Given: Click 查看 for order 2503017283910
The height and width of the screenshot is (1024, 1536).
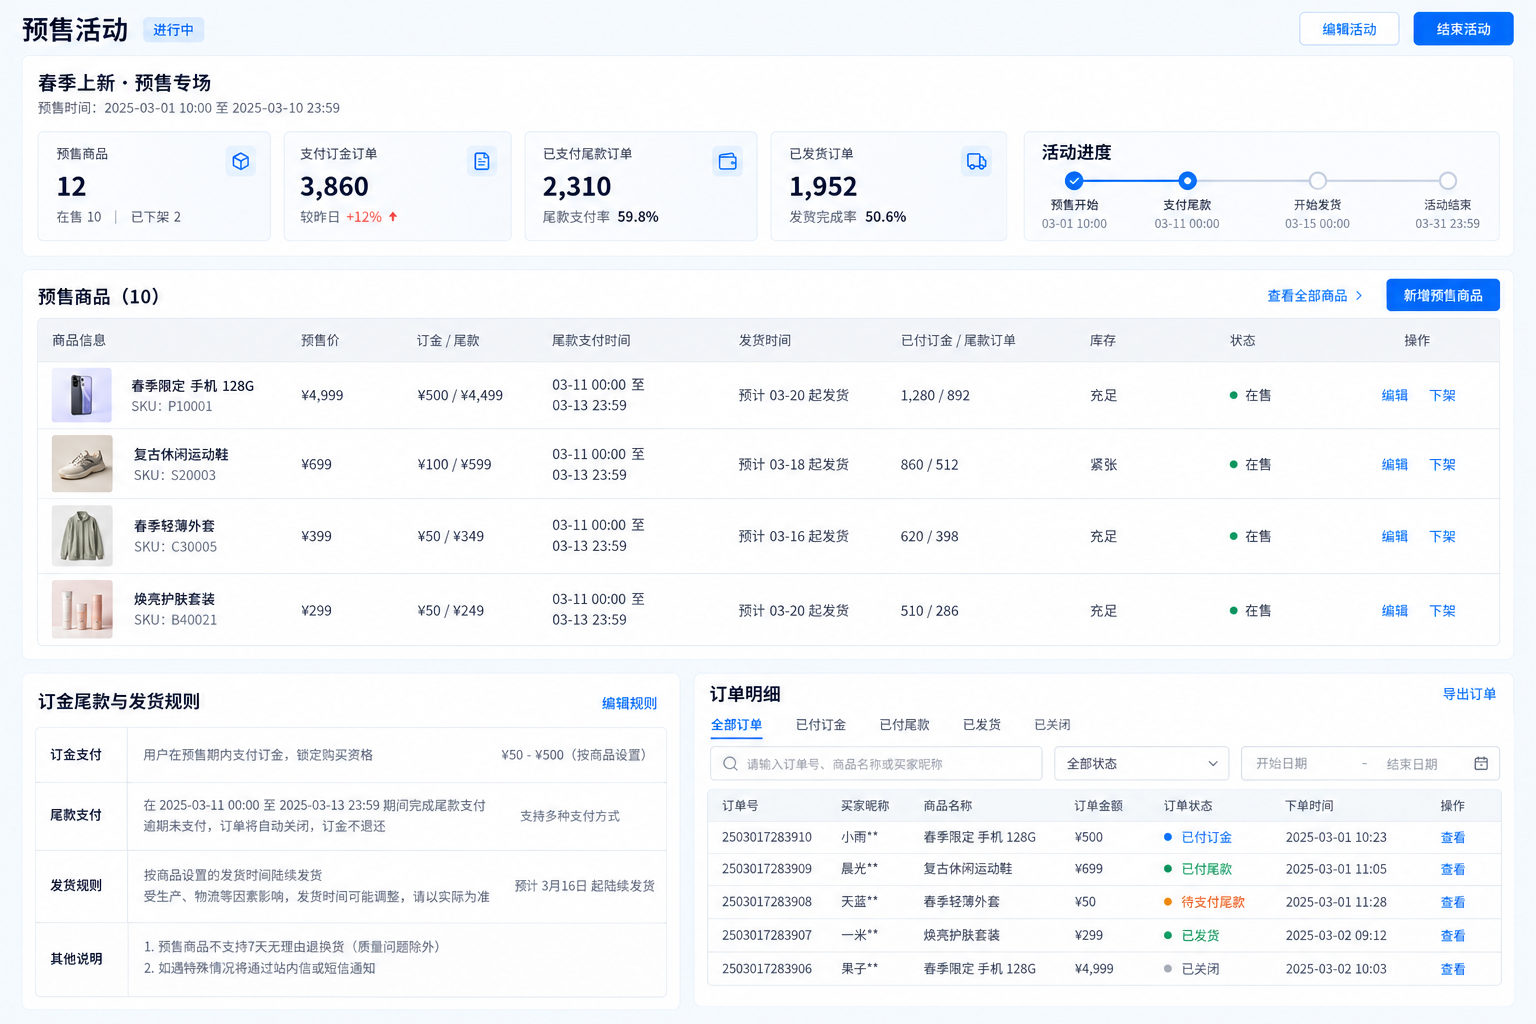Looking at the screenshot, I should (x=1453, y=838).
